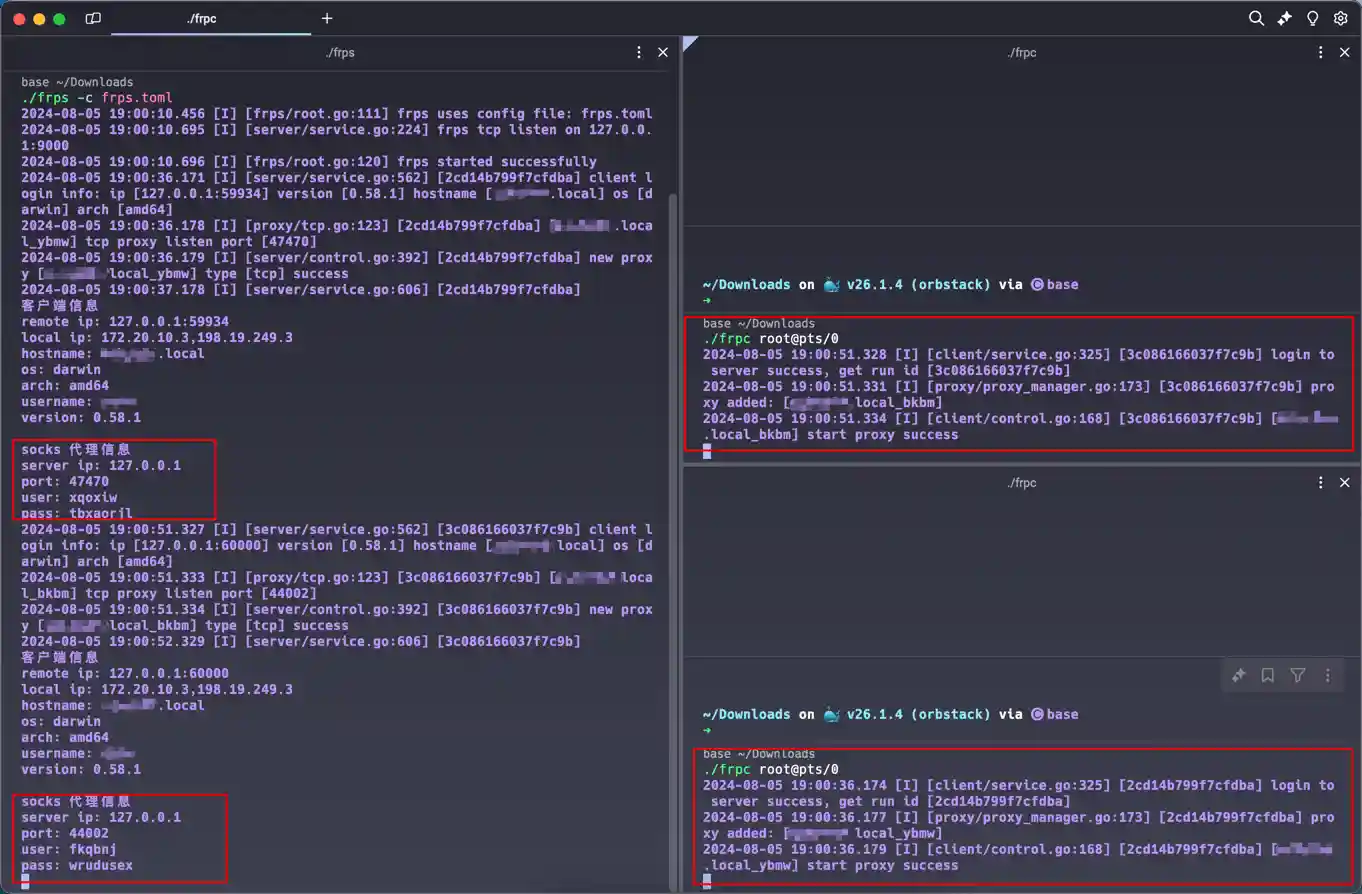
Task: Open the search magnifier in title bar
Action: click(1256, 18)
